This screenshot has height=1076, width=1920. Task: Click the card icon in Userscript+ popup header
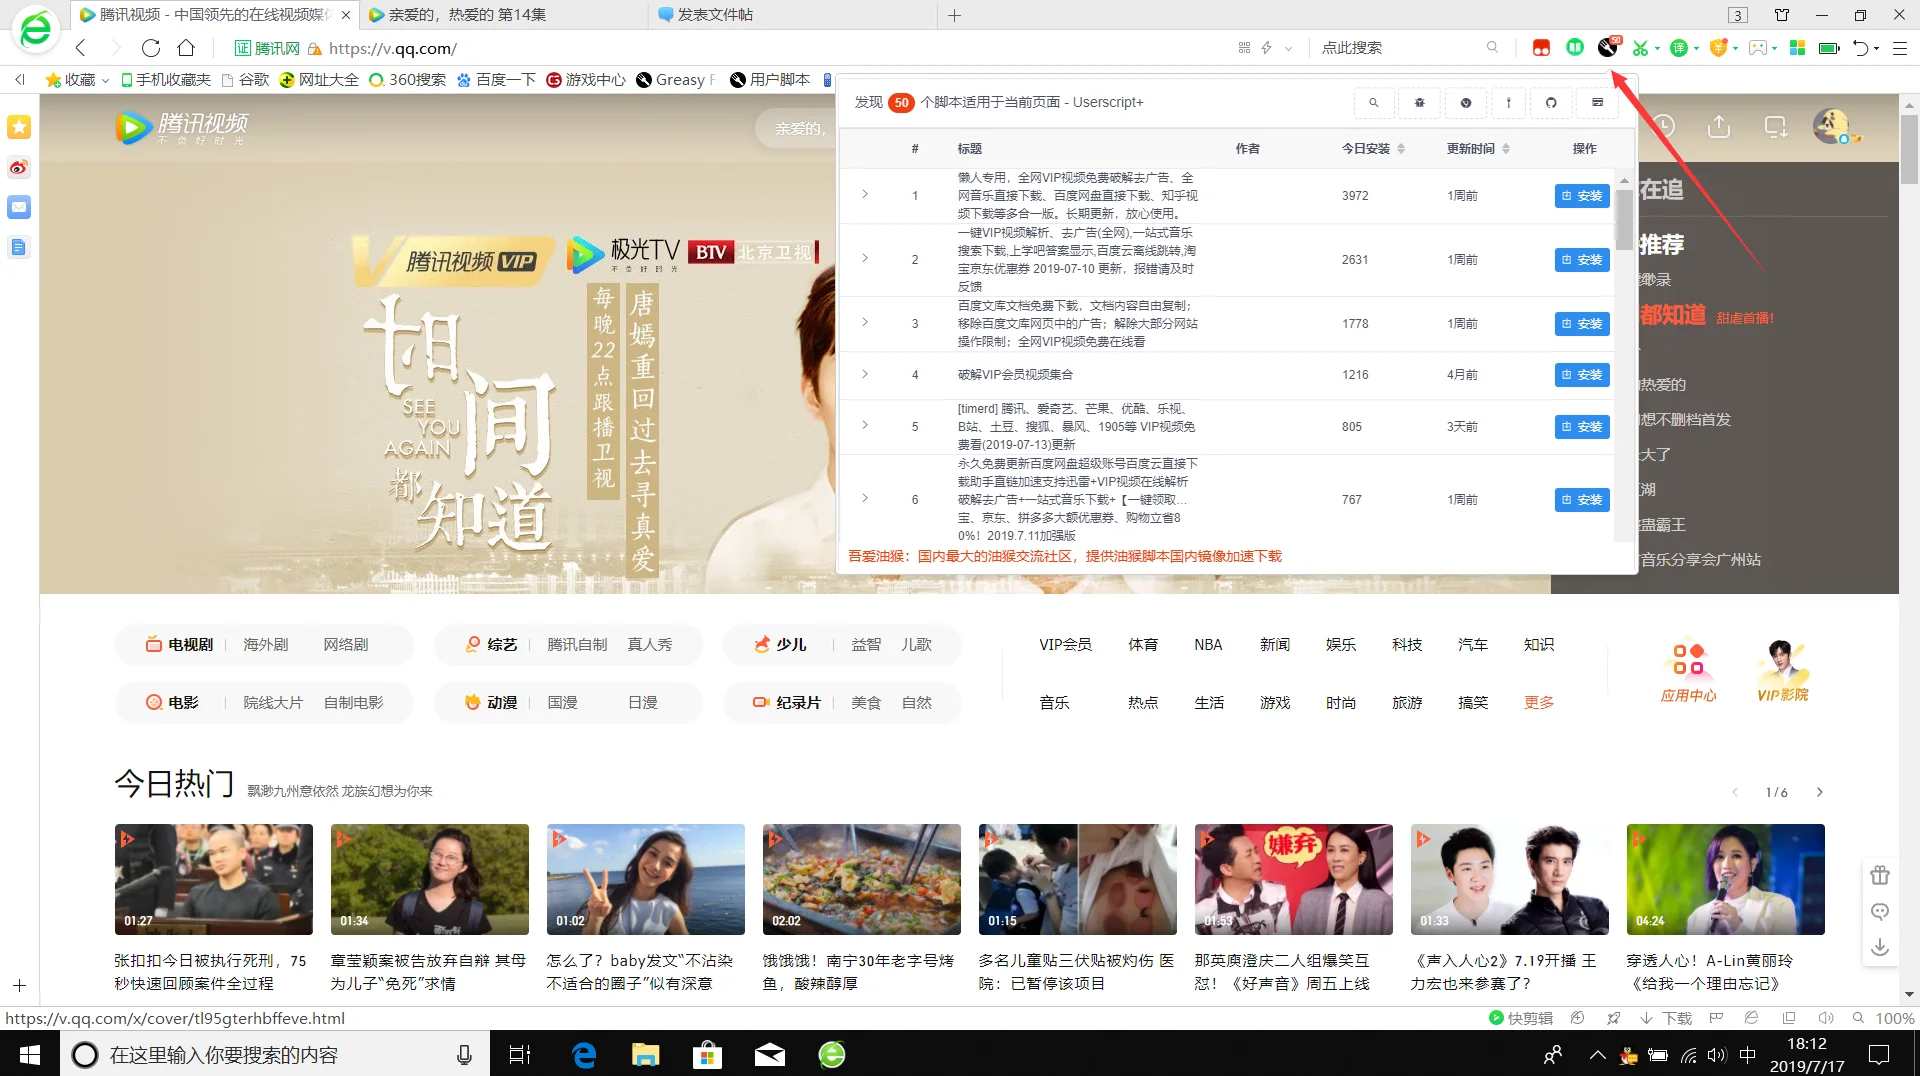1597,102
